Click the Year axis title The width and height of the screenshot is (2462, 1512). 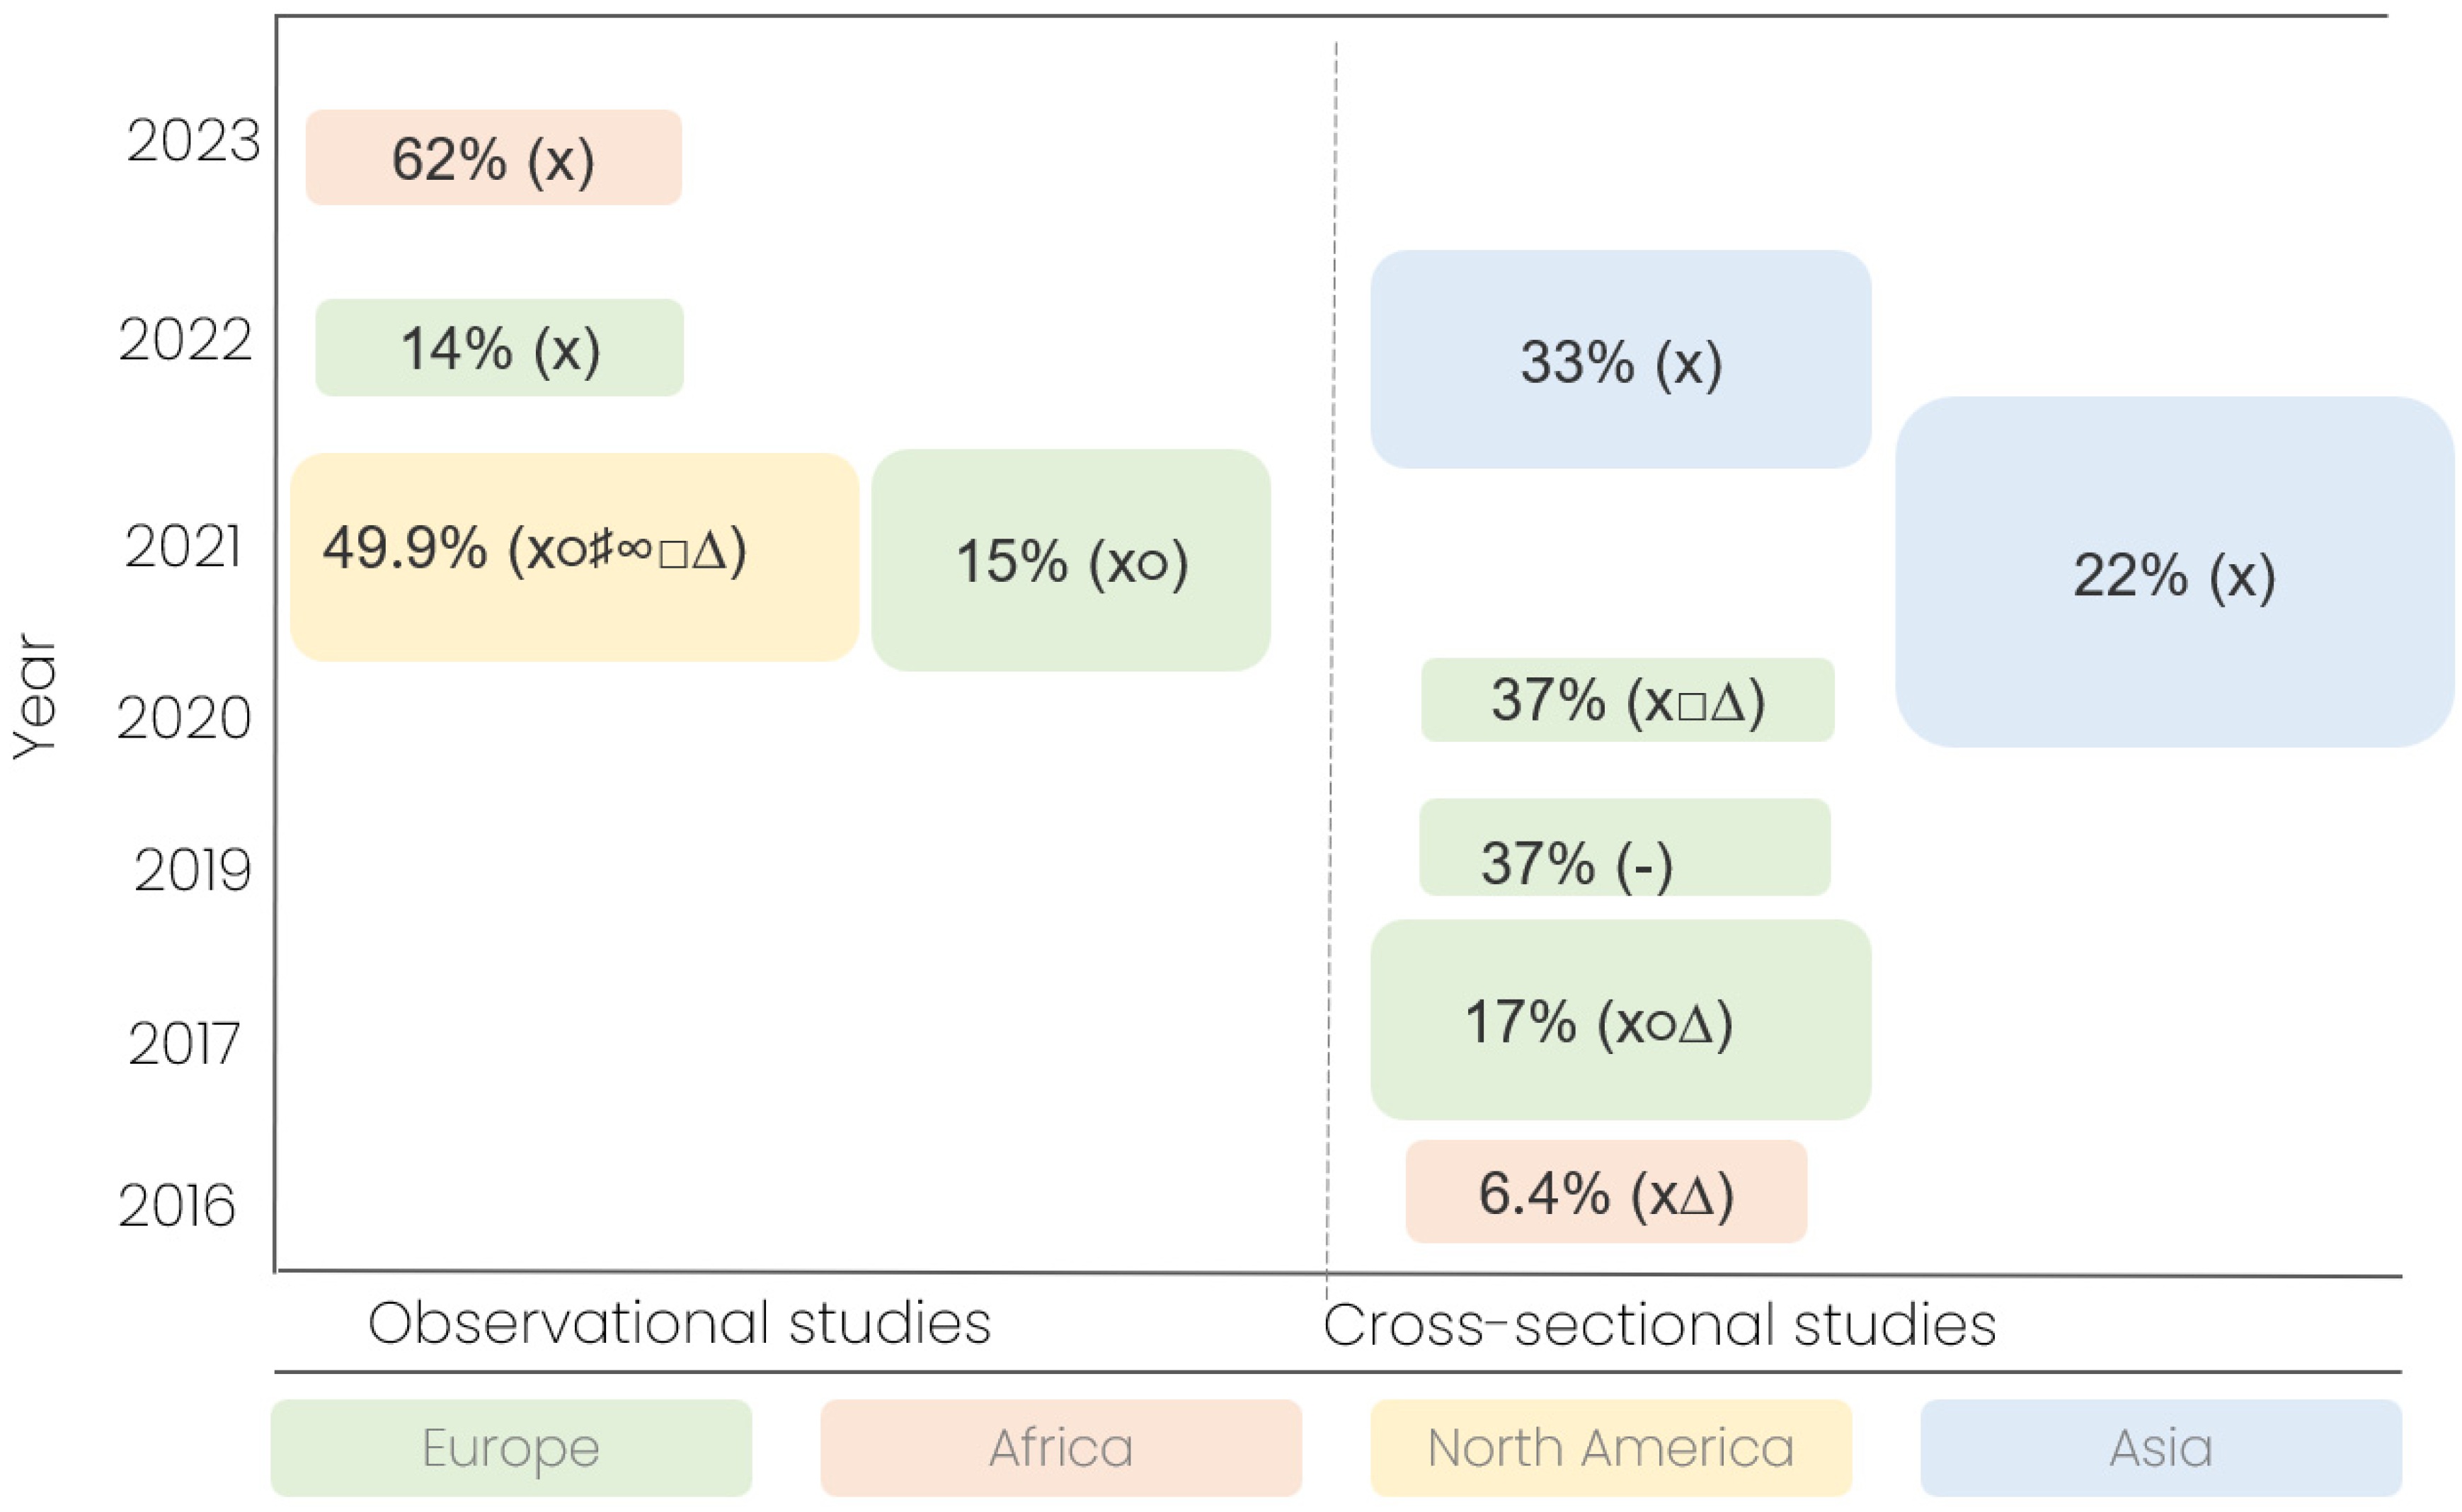pos(35,696)
